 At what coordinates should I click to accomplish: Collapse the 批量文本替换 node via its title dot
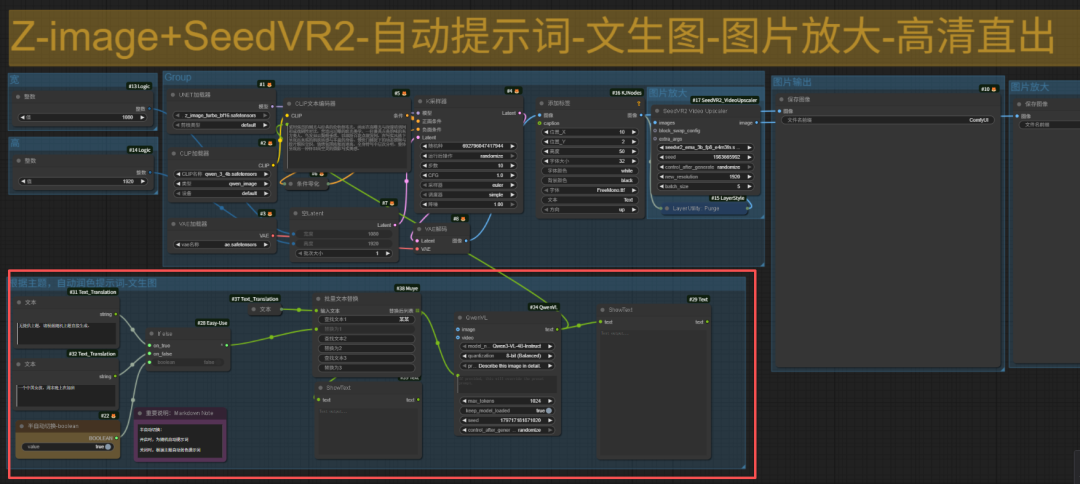click(x=318, y=299)
